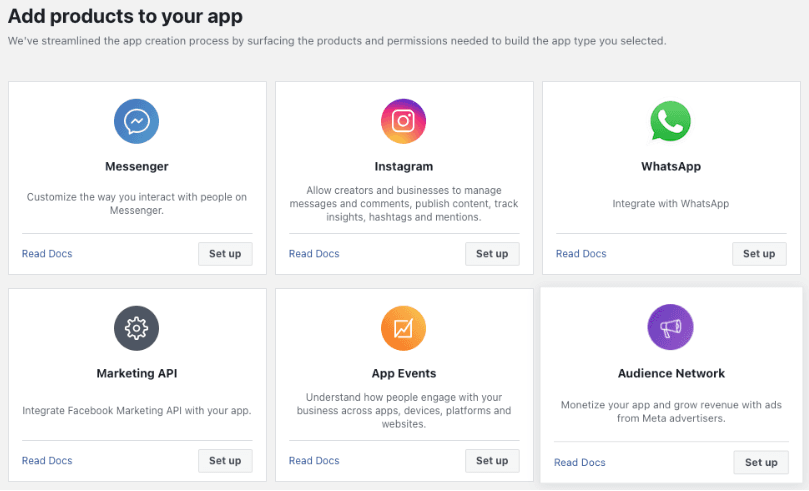This screenshot has height=491, width=809.
Task: Open Read Docs for Messenger
Action: (47, 254)
